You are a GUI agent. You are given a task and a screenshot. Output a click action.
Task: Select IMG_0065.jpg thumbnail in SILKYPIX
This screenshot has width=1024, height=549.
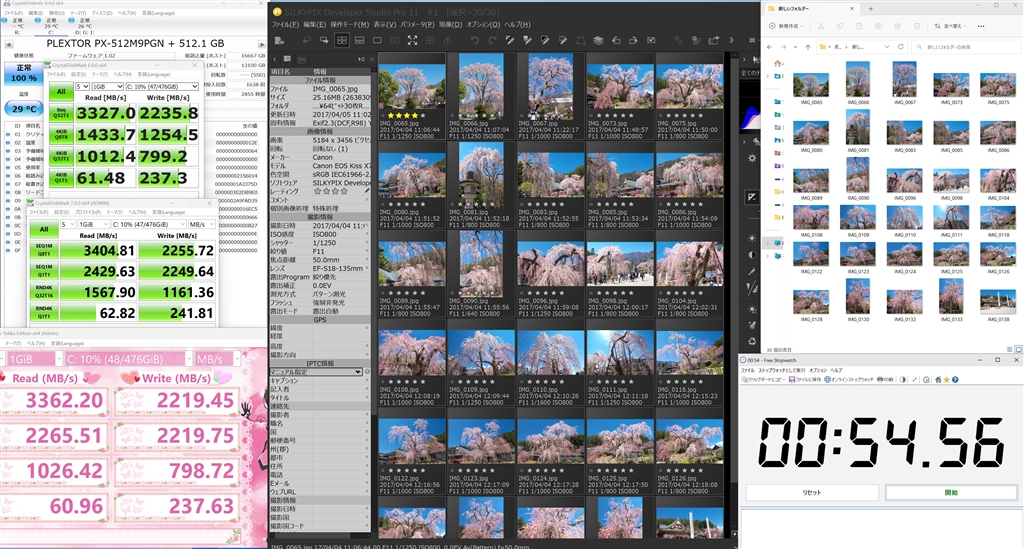tap(411, 85)
